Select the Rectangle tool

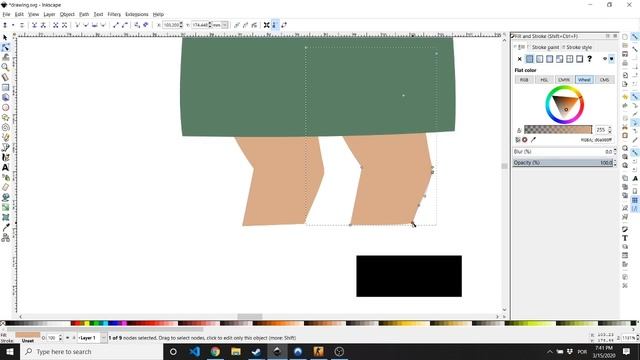(5, 87)
